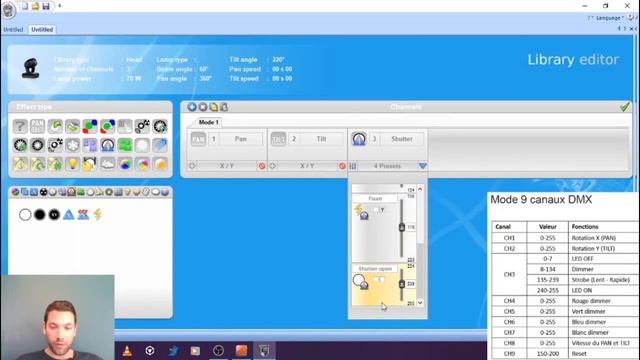Click the presets list scroll up arrow
Screen dimensions: 640x360
[x=420, y=189]
